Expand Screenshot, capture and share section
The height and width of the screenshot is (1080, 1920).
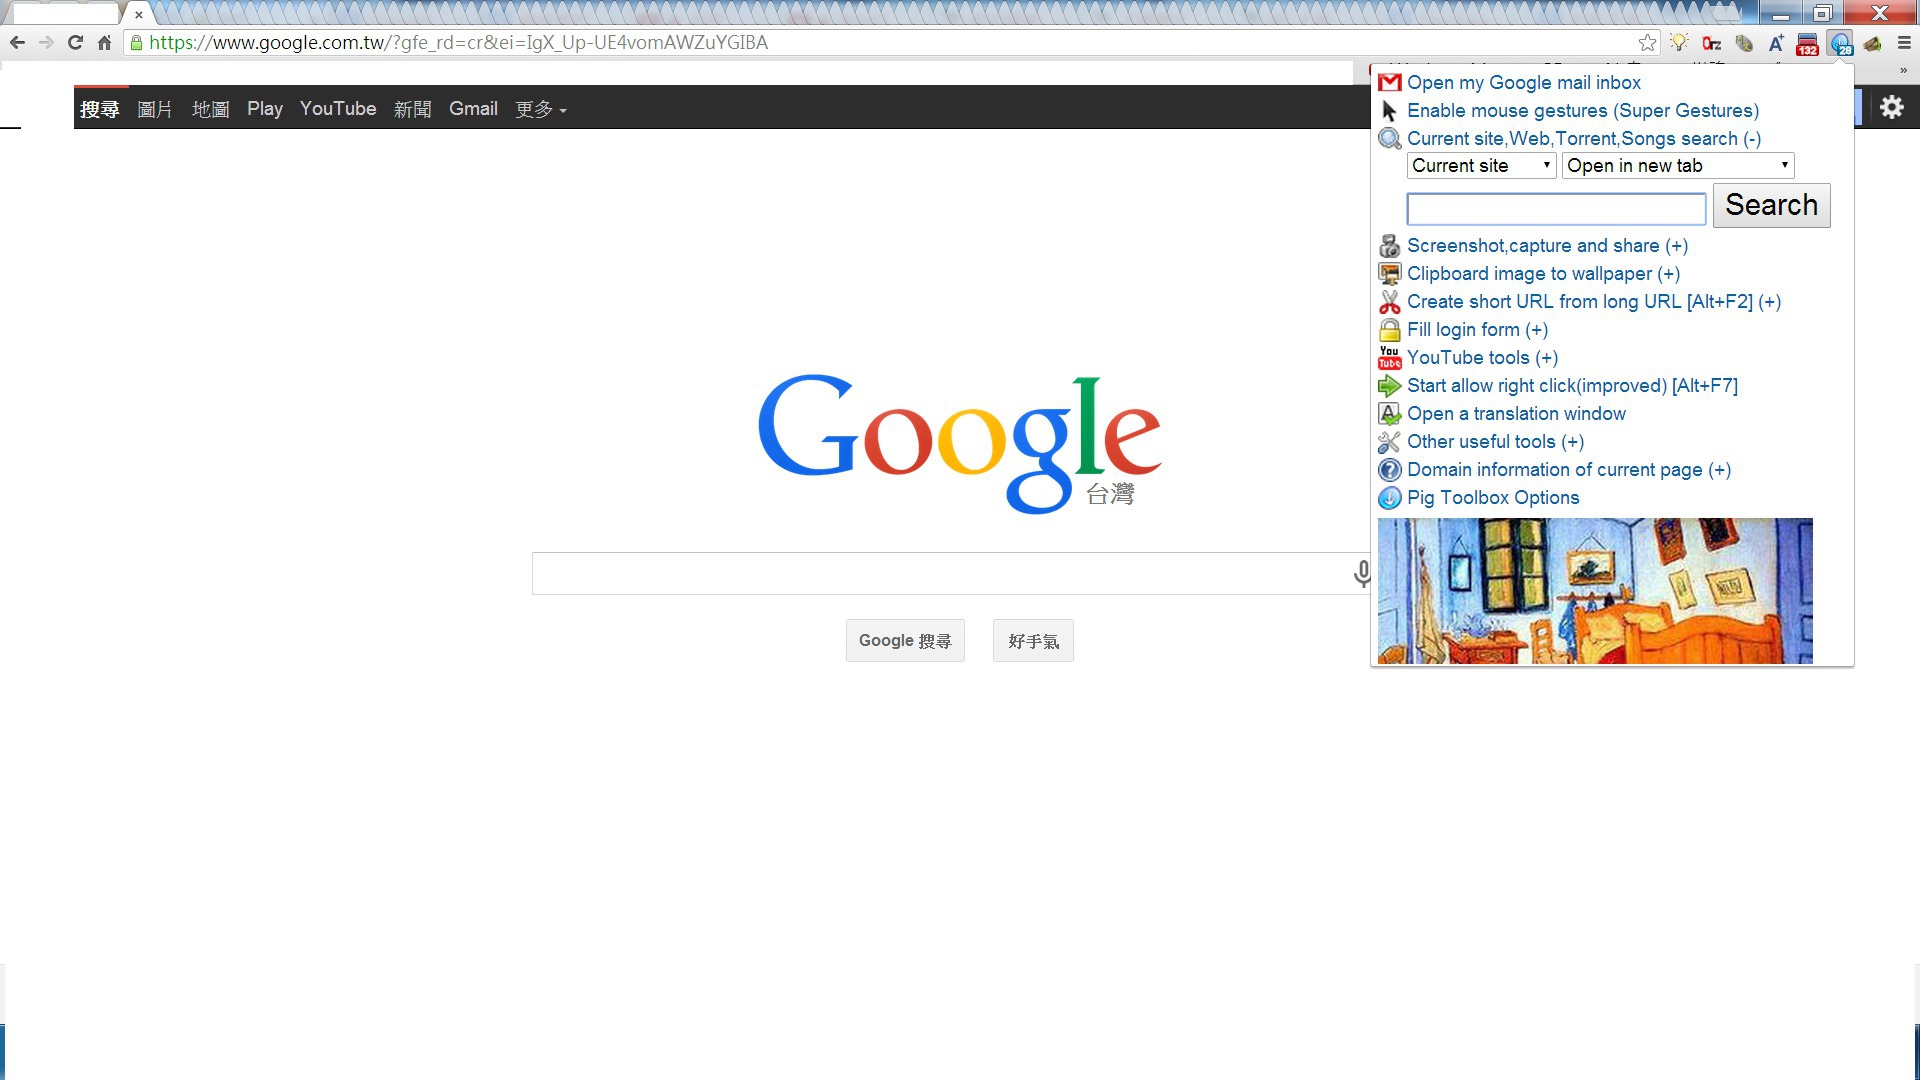pyautogui.click(x=1546, y=246)
